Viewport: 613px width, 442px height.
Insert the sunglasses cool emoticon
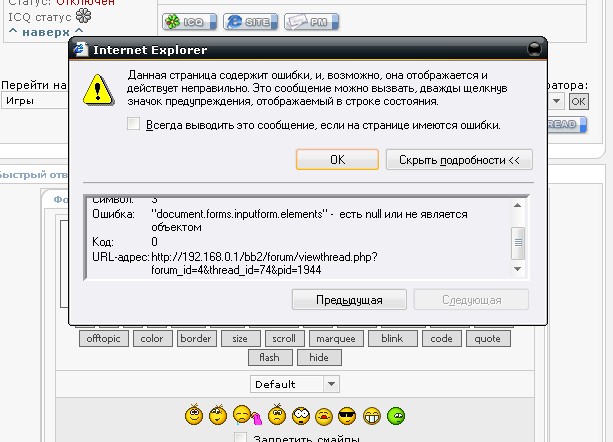(x=347, y=416)
